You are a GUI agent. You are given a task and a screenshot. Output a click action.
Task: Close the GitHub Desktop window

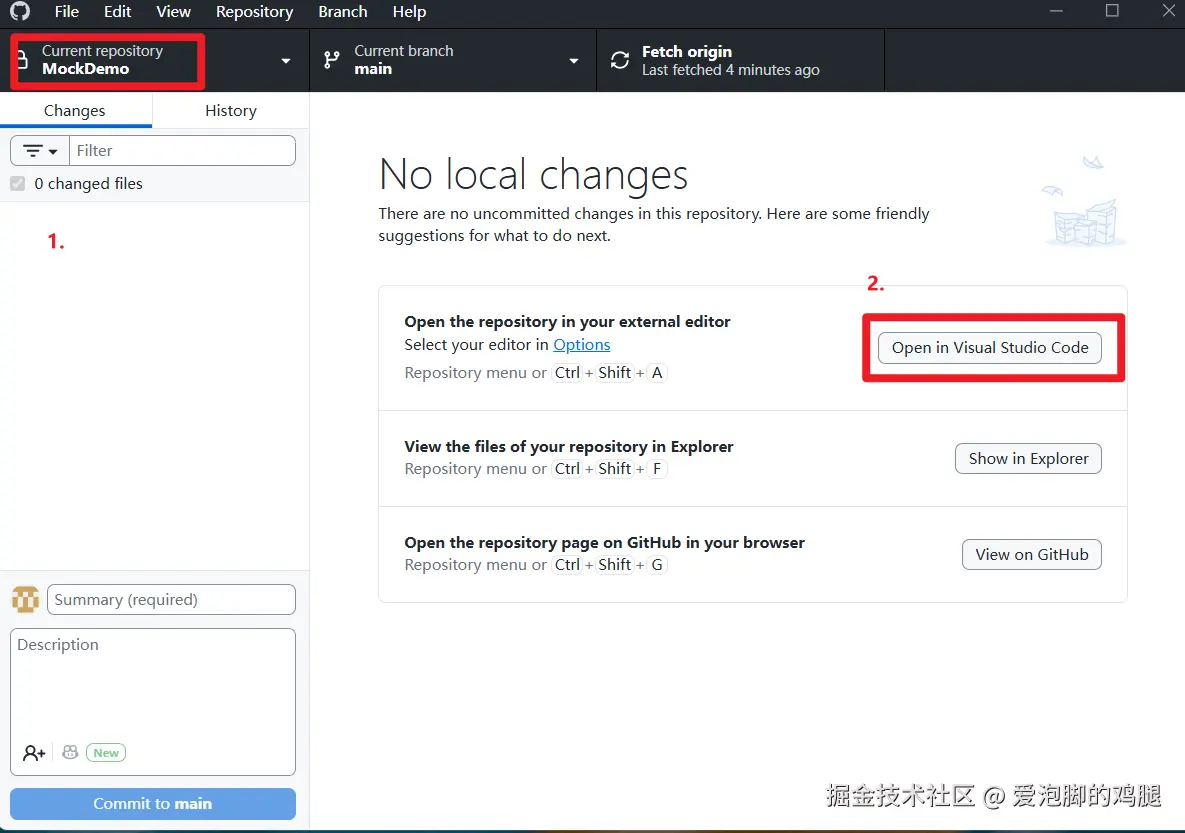pyautogui.click(x=1168, y=11)
